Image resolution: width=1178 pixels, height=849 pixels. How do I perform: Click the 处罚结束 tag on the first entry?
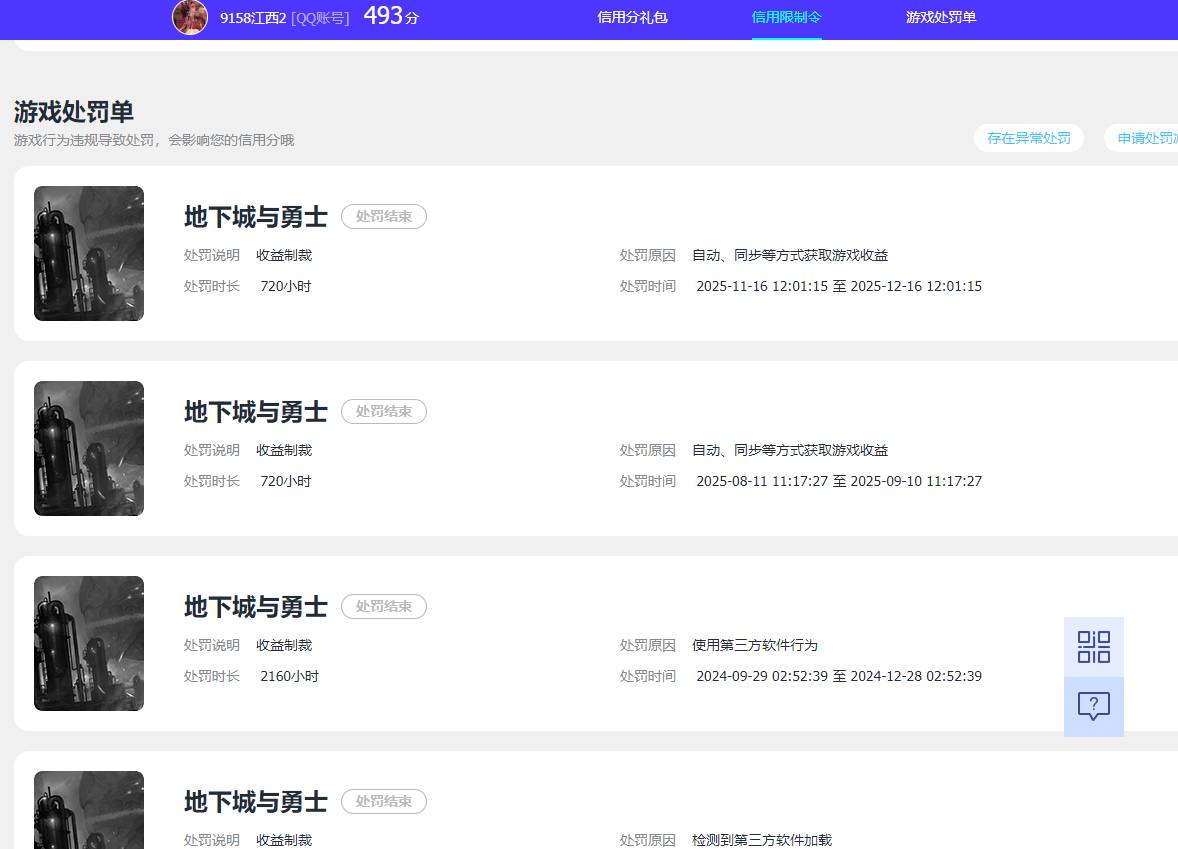point(384,216)
